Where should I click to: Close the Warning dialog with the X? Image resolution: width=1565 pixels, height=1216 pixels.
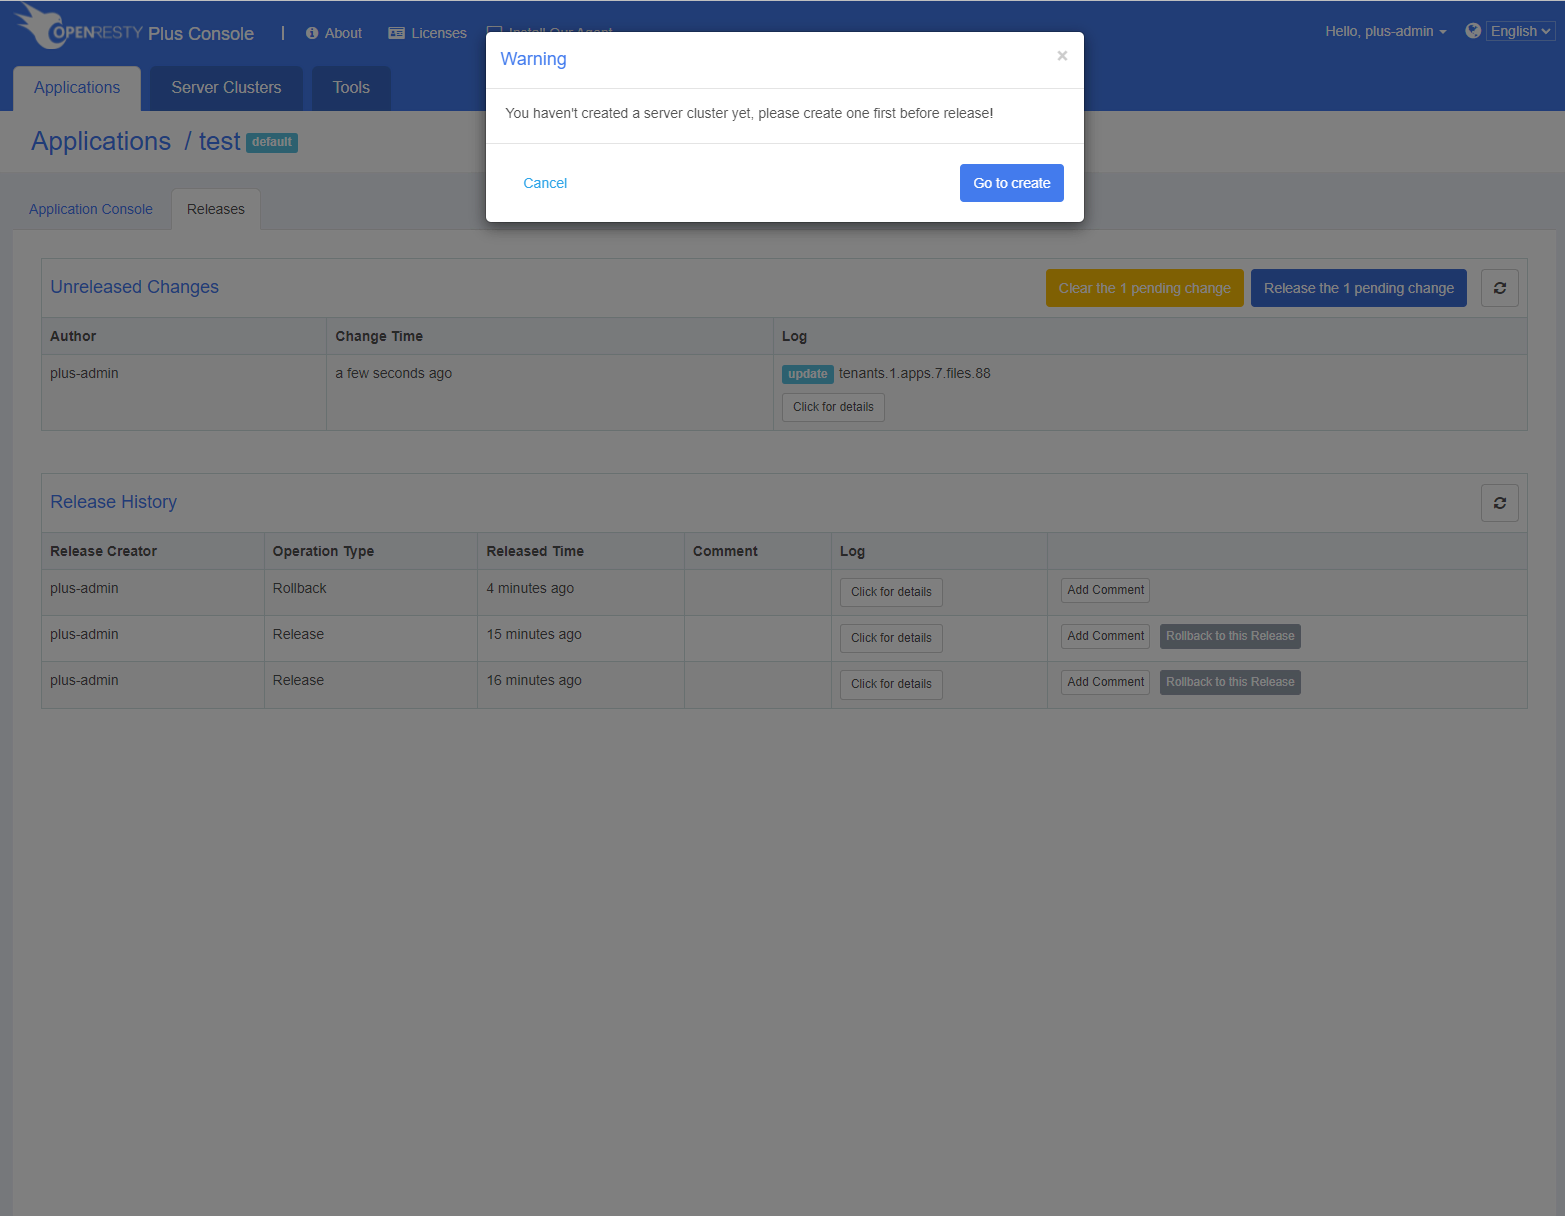[1062, 56]
